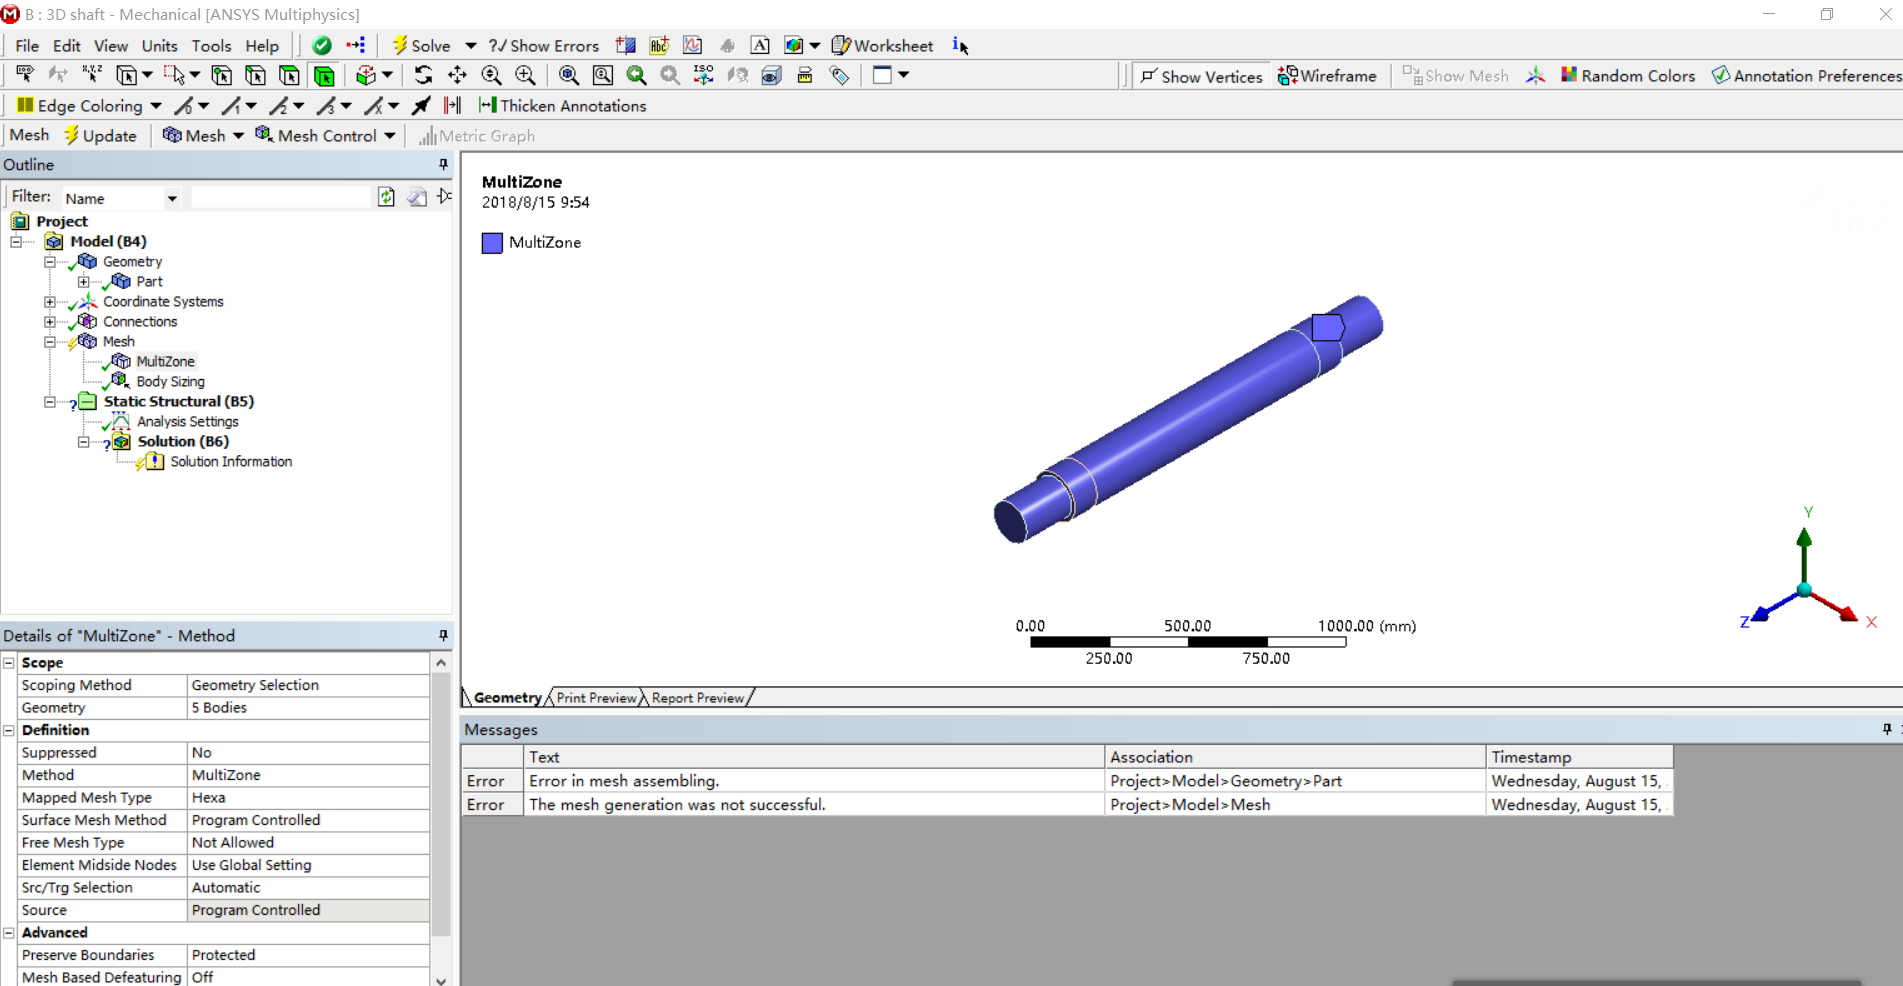The width and height of the screenshot is (1903, 986).
Task: Click the Solve button
Action: pyautogui.click(x=421, y=46)
